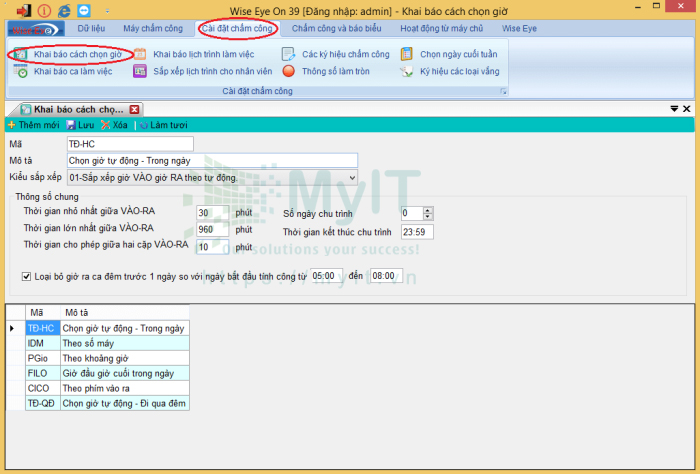Select the Khai báo cách chọ... document tab

[x=78, y=109]
